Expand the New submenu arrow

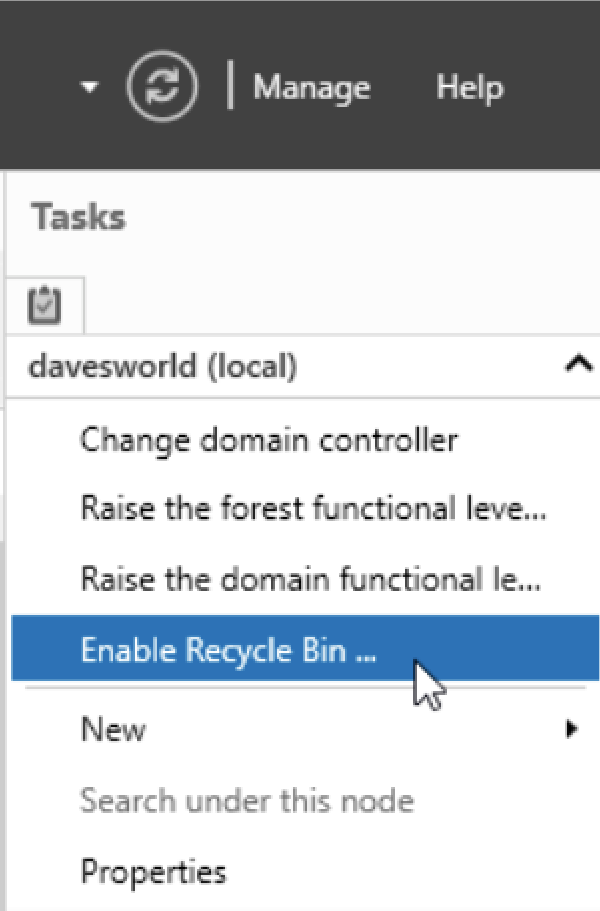click(x=572, y=729)
